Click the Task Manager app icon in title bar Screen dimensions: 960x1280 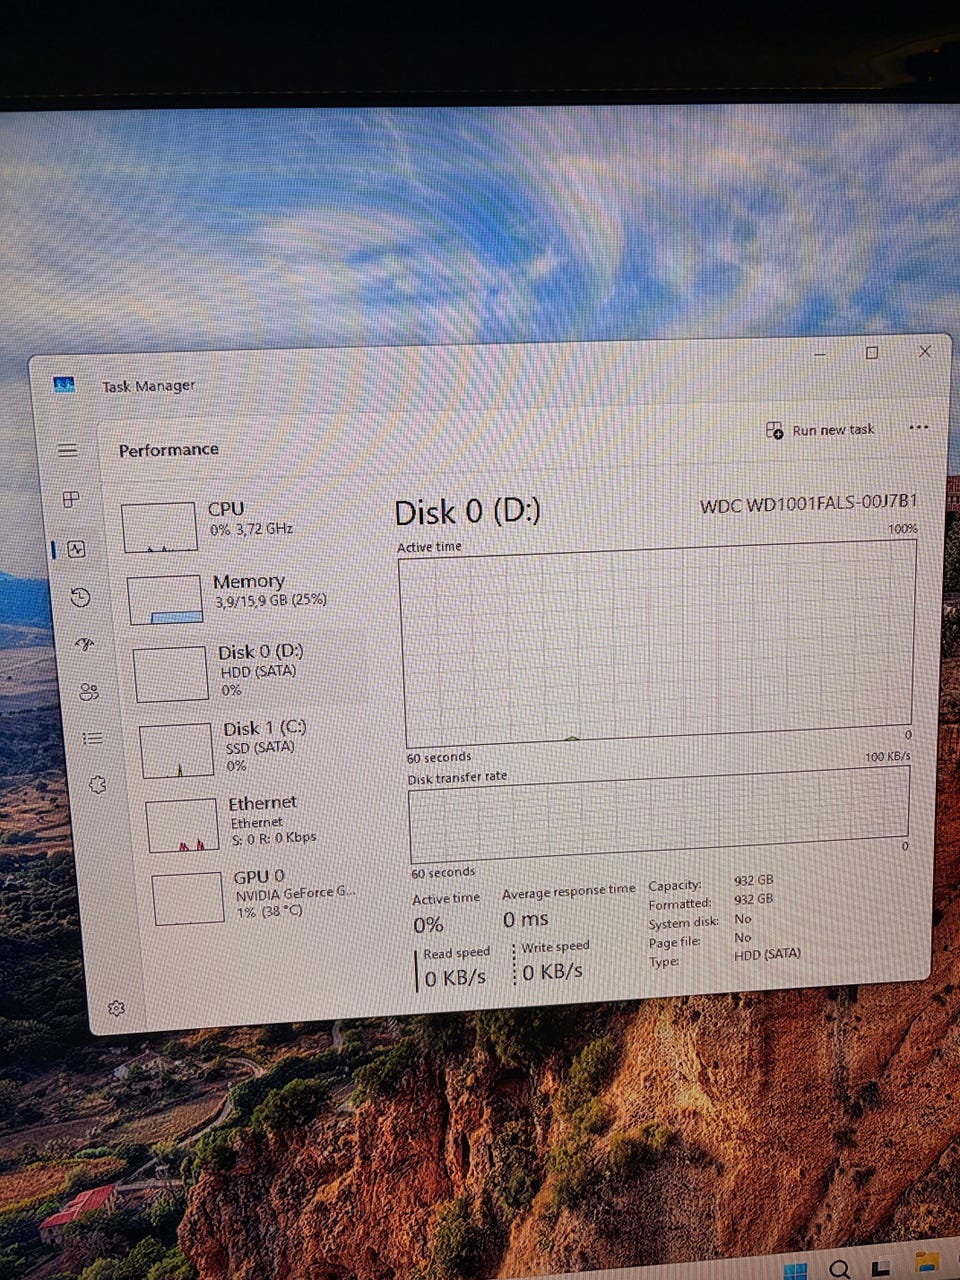(65, 384)
